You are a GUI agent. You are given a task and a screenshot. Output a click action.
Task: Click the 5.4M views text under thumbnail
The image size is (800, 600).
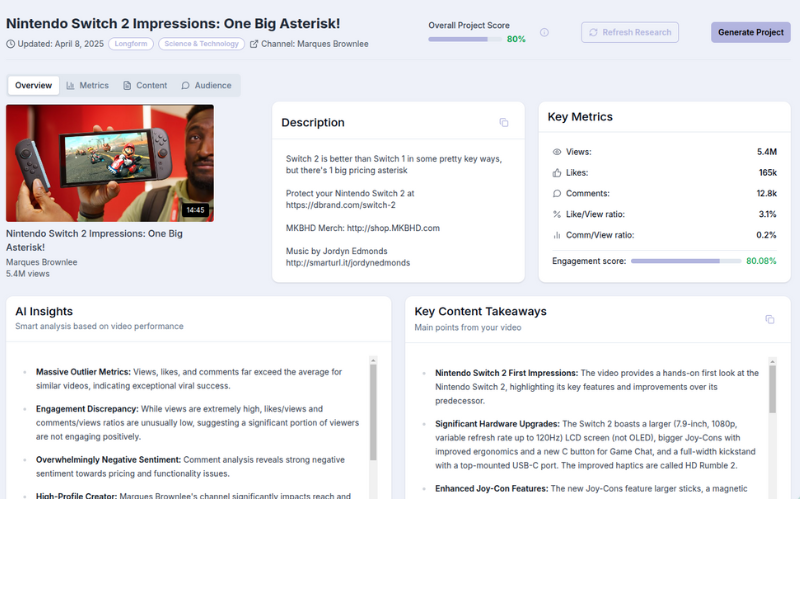pyautogui.click(x=28, y=274)
